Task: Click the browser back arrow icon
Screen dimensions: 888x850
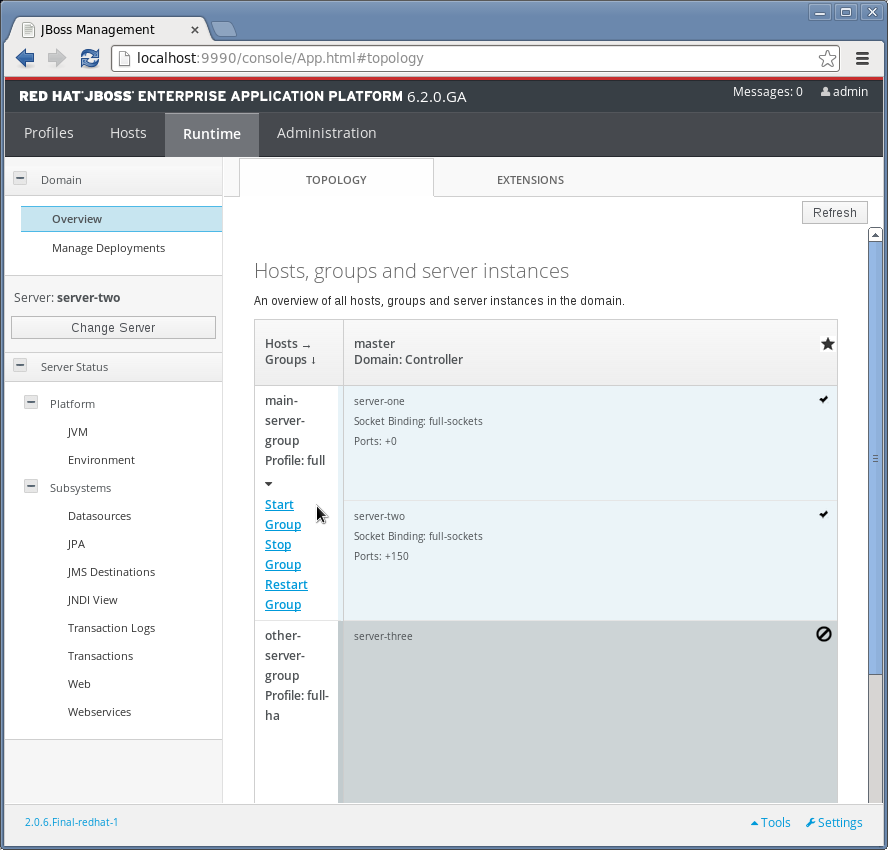Action: 25,58
